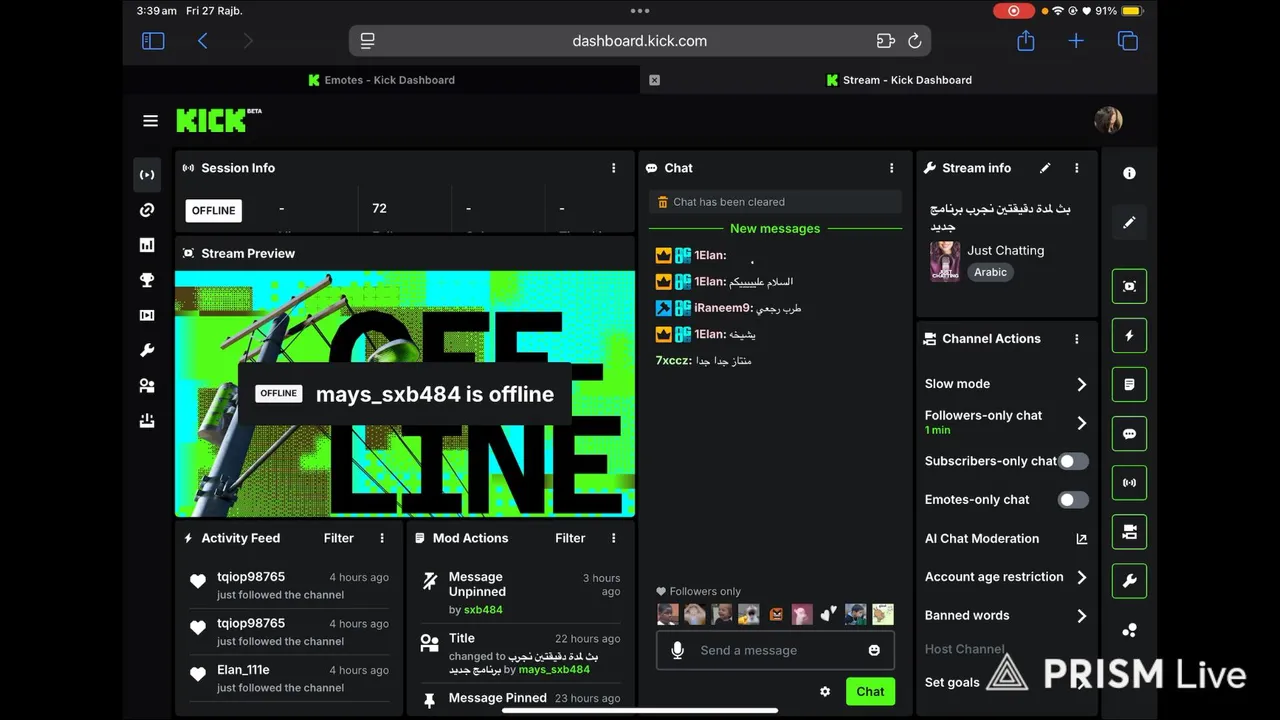This screenshot has height=720, width=1280.
Task: Open new Safari tab with plus
Action: tap(1076, 41)
